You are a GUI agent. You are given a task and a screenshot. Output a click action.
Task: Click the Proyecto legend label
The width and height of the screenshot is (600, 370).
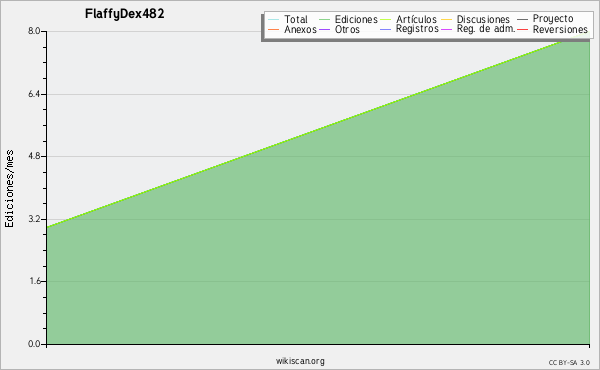(553, 19)
